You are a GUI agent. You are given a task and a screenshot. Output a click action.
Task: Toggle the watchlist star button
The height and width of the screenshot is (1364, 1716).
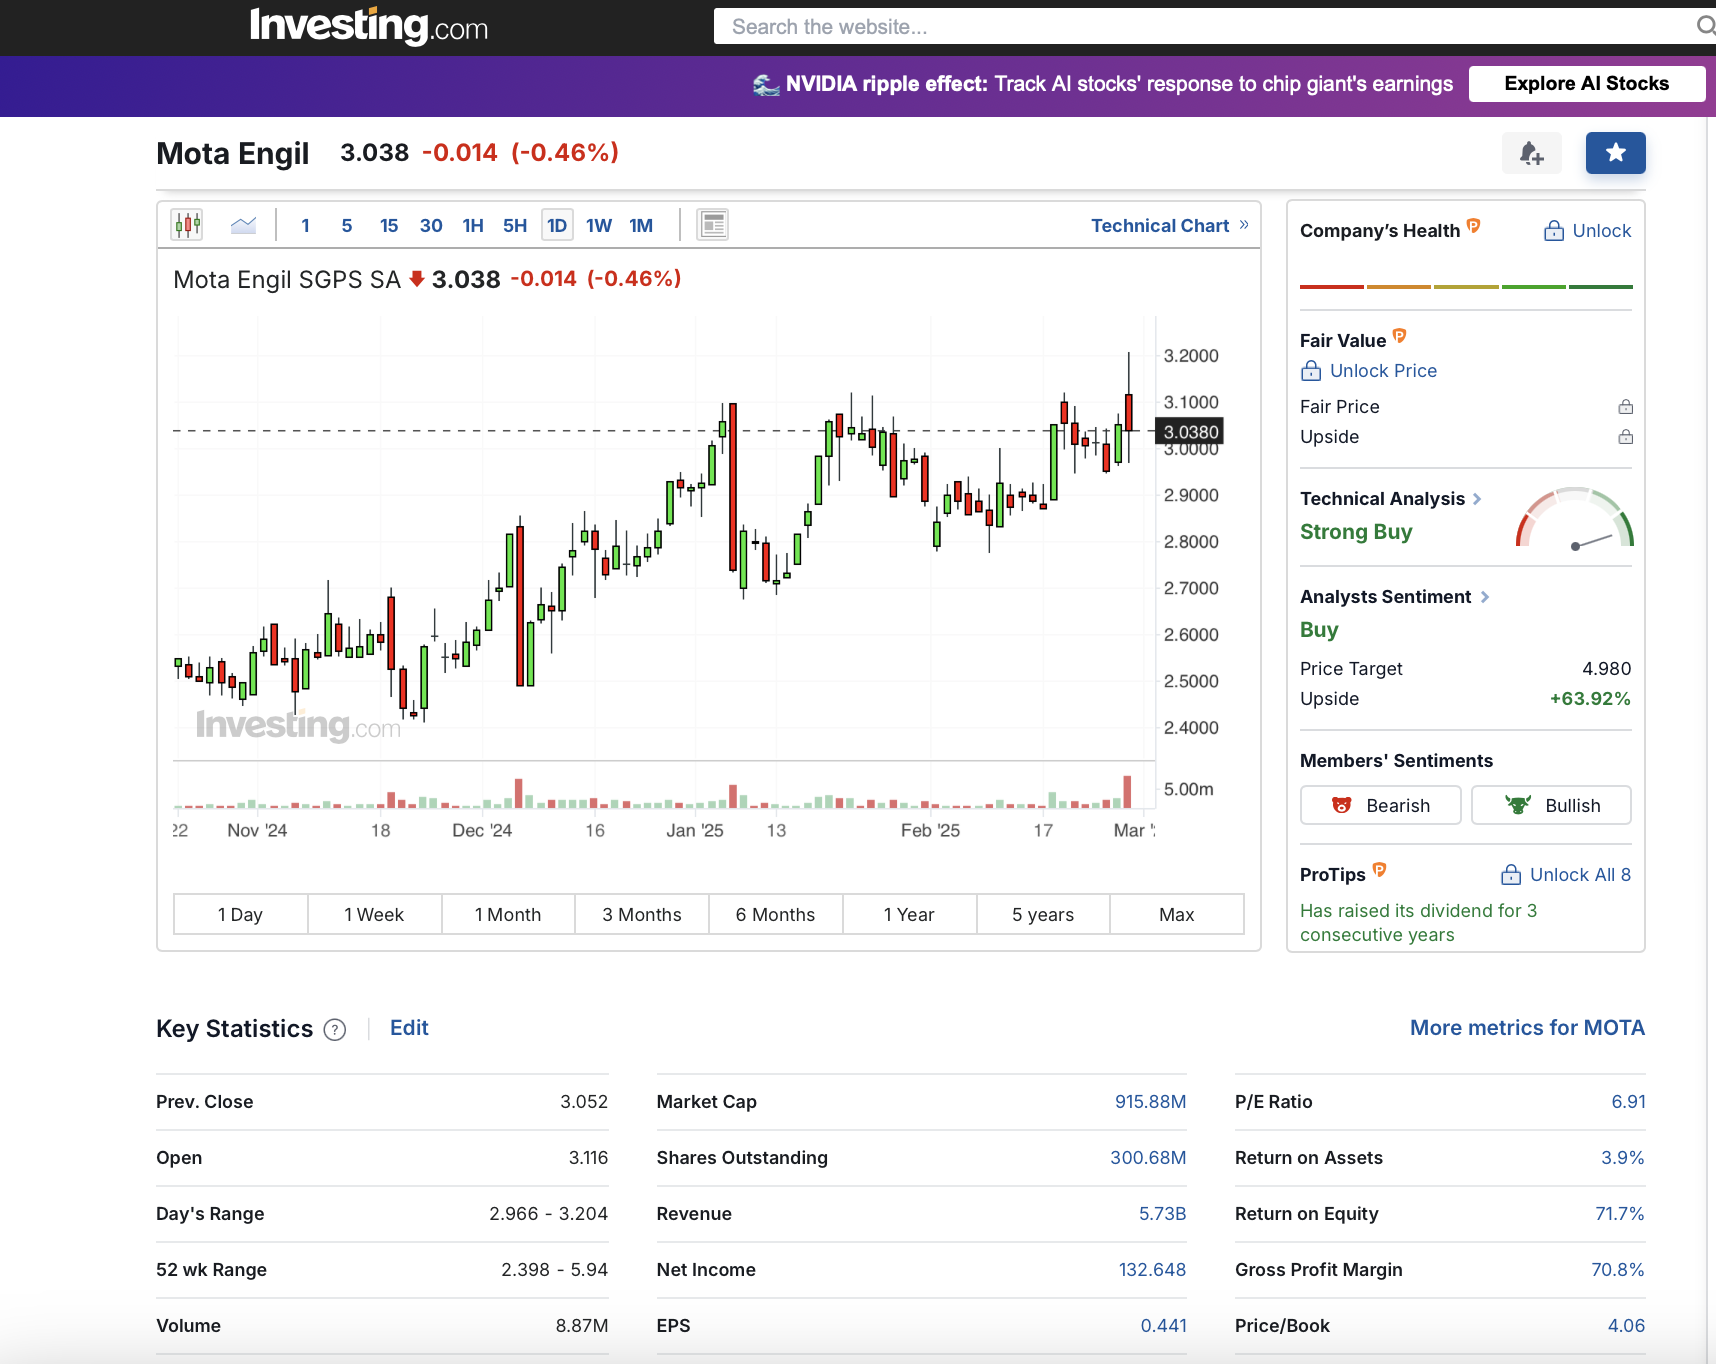[1615, 153]
